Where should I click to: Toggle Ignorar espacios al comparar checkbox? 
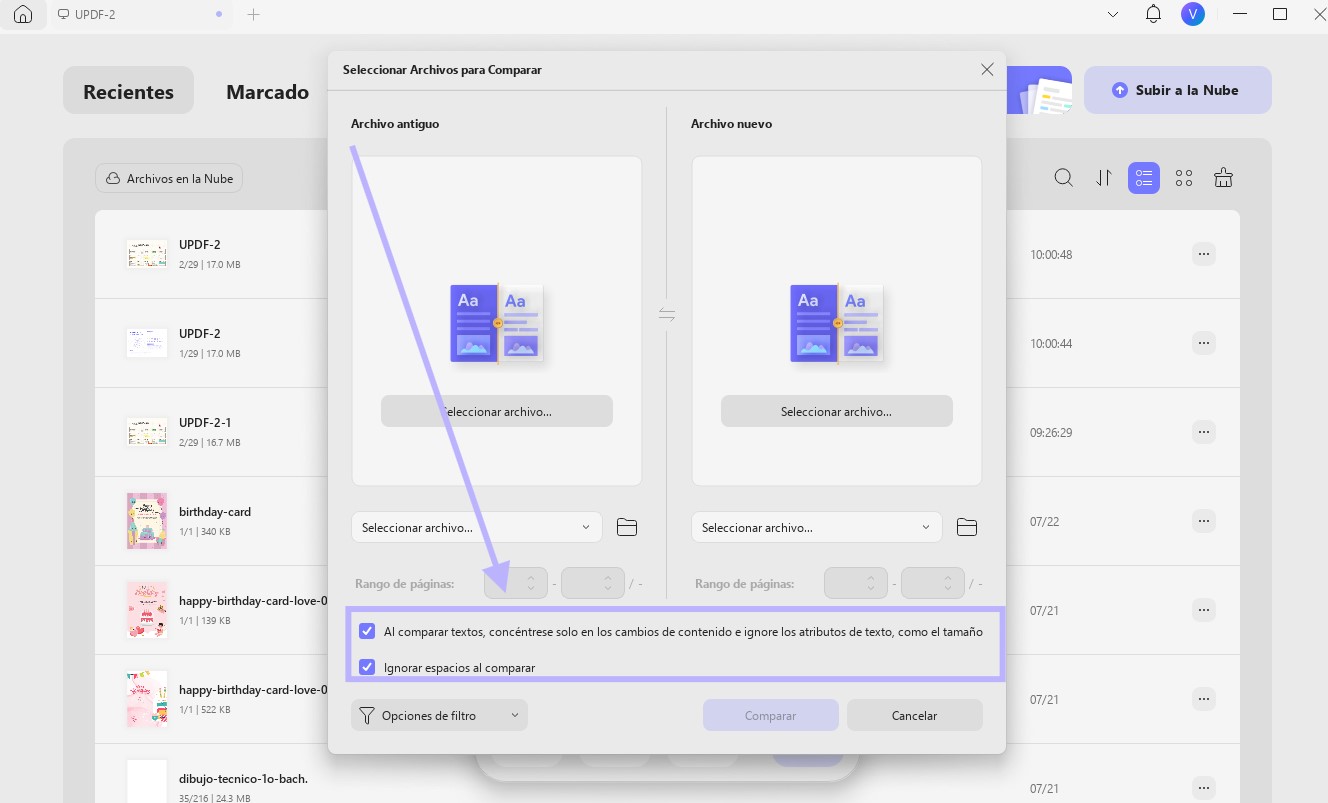pyautogui.click(x=367, y=667)
